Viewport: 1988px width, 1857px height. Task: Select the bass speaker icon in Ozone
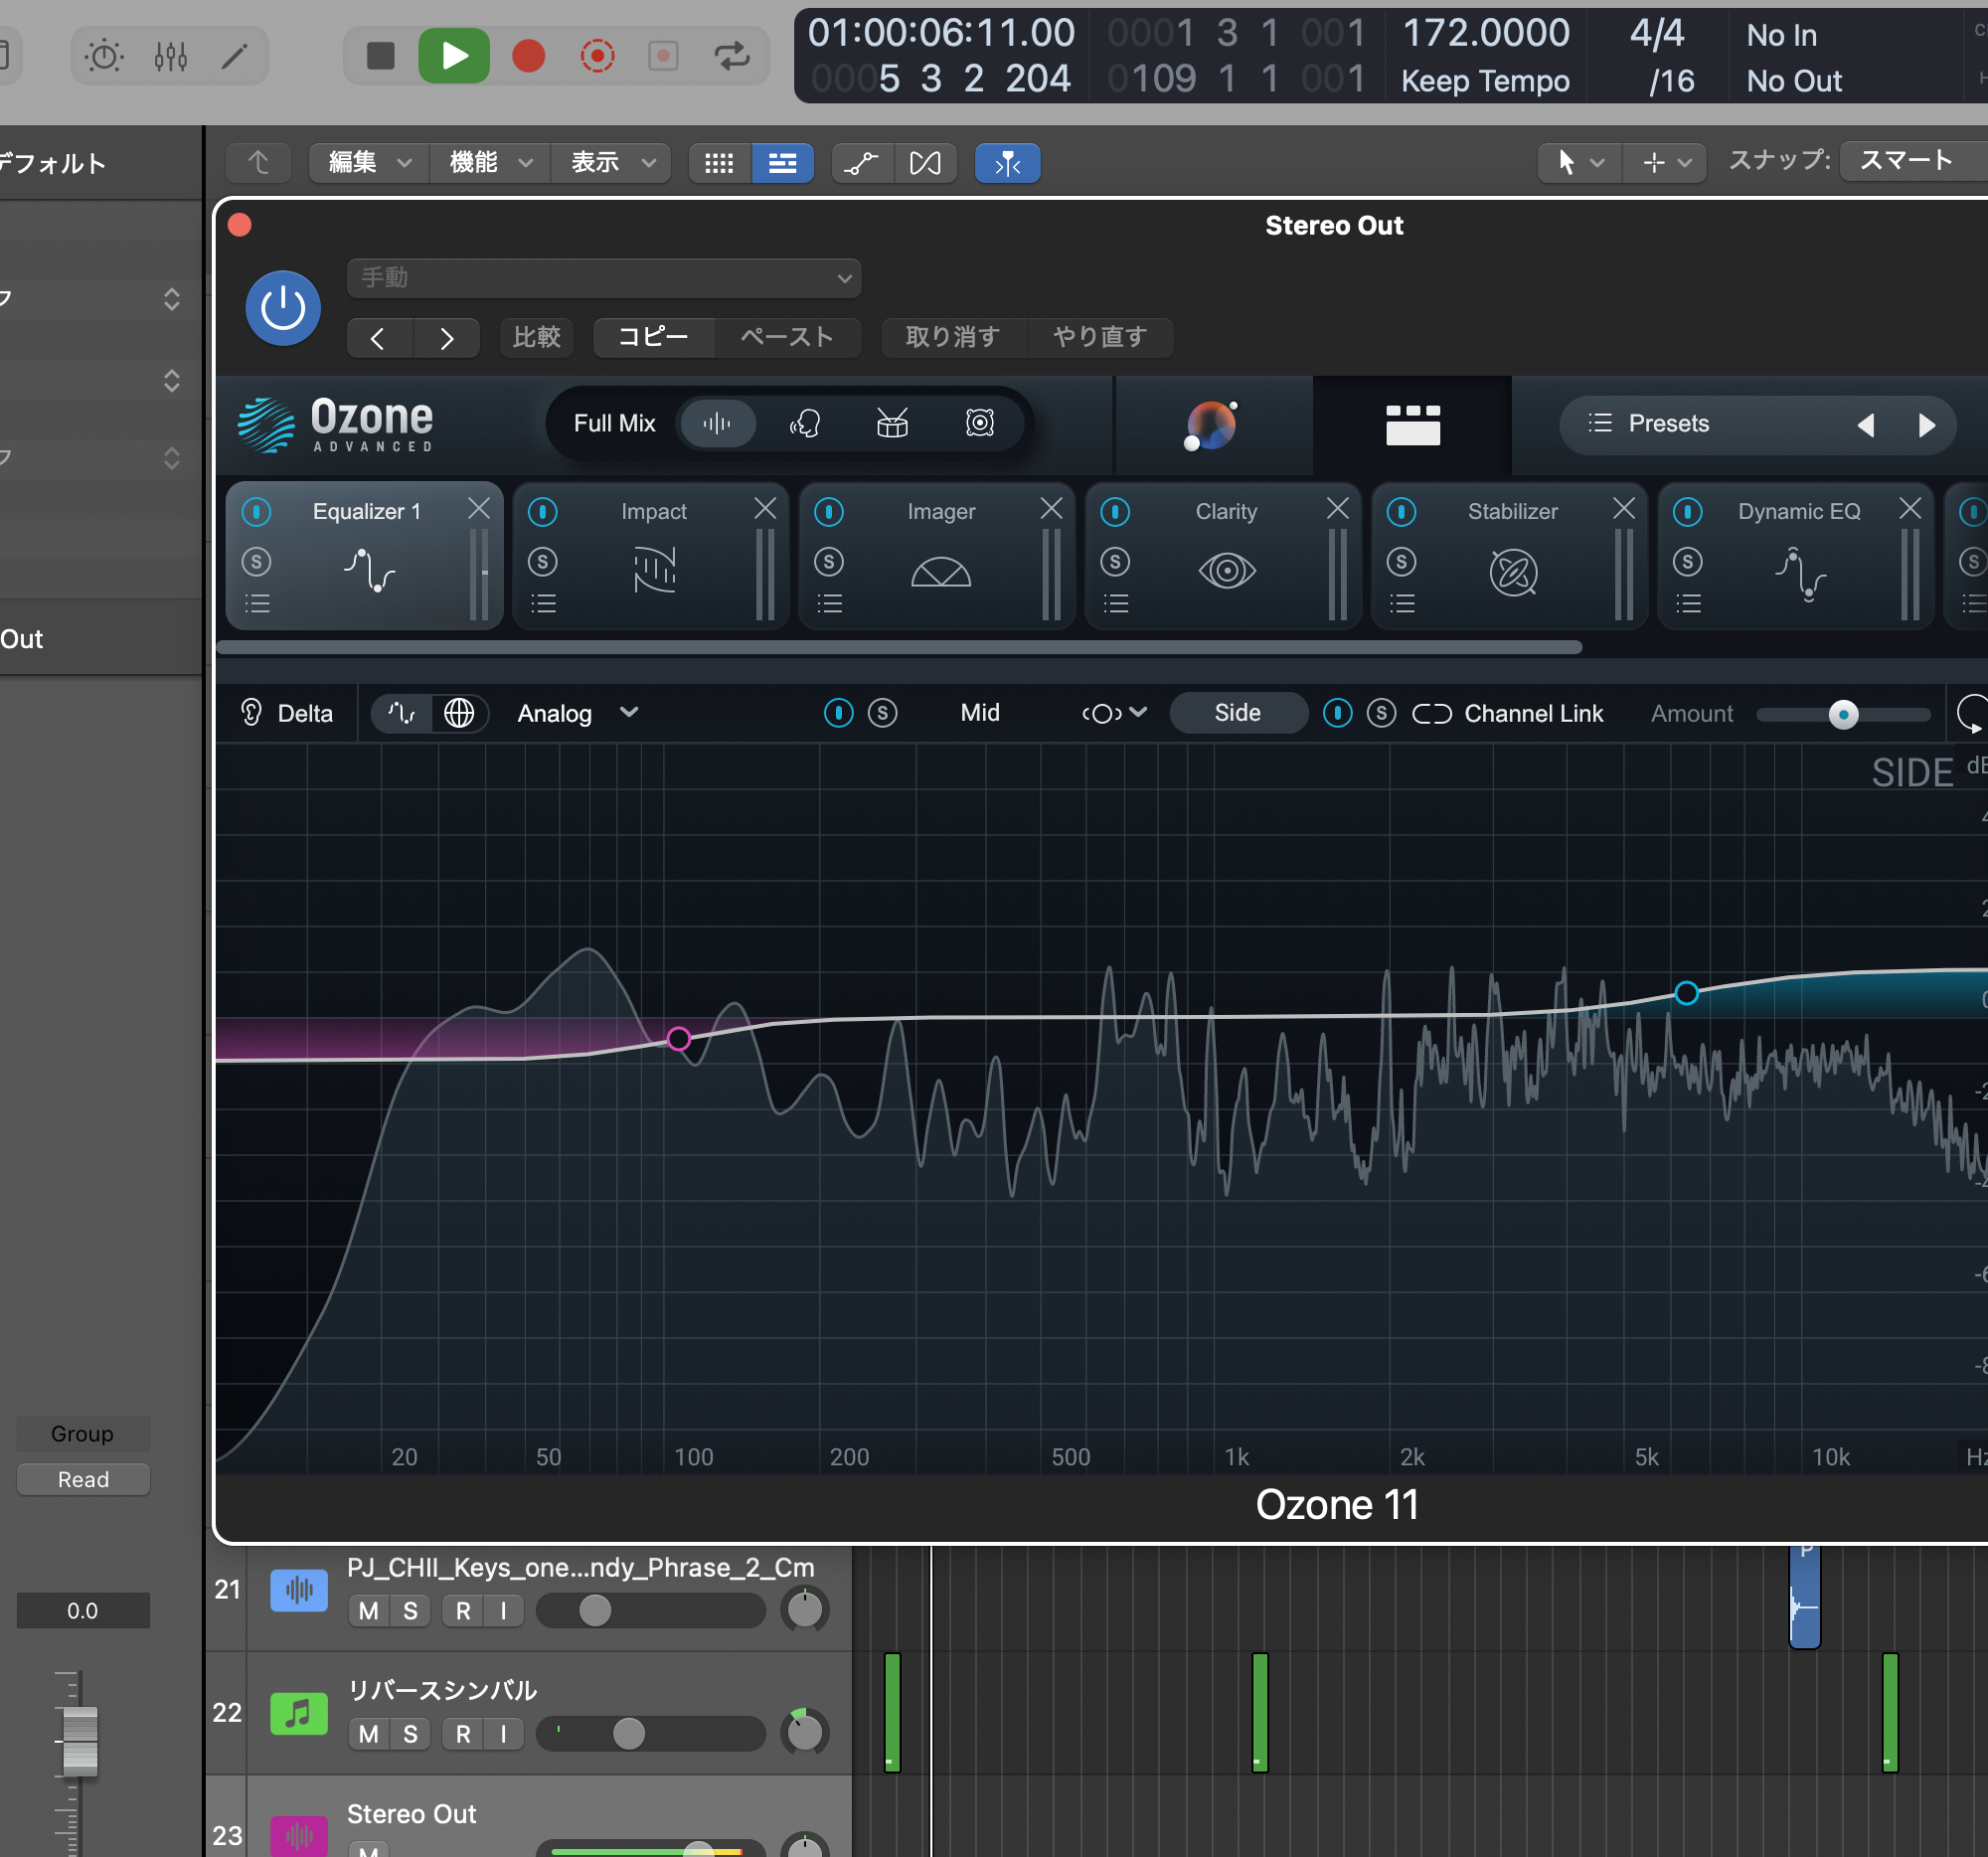coord(980,424)
